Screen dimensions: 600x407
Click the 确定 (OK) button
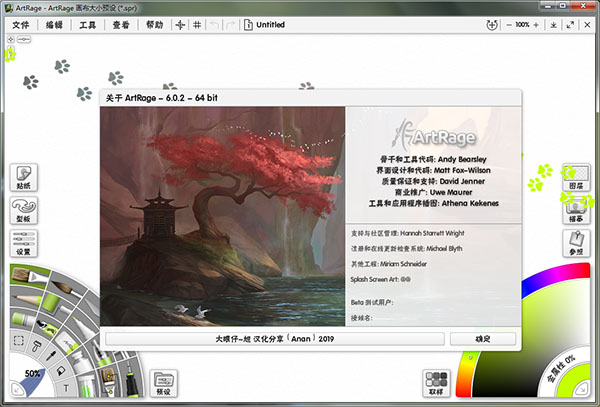482,339
